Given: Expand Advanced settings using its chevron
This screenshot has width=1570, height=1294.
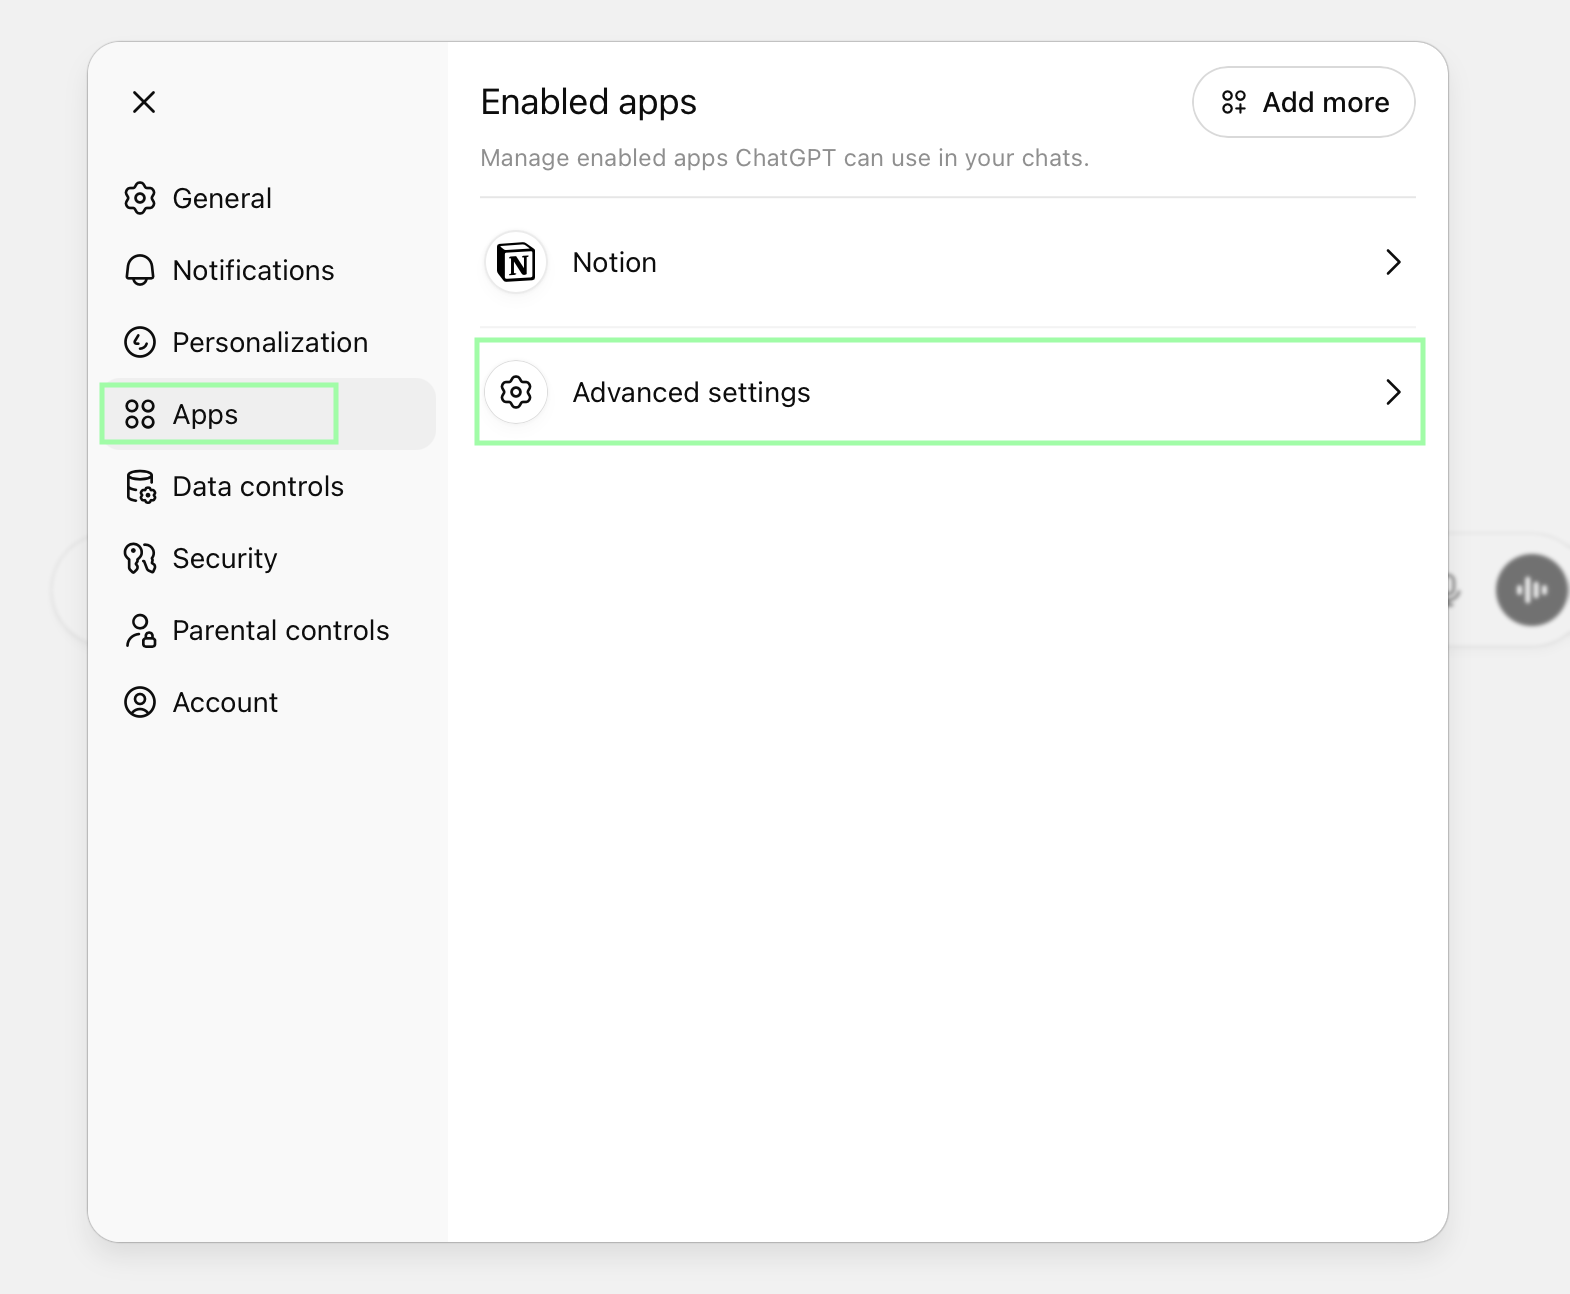Looking at the screenshot, I should click(x=1393, y=393).
